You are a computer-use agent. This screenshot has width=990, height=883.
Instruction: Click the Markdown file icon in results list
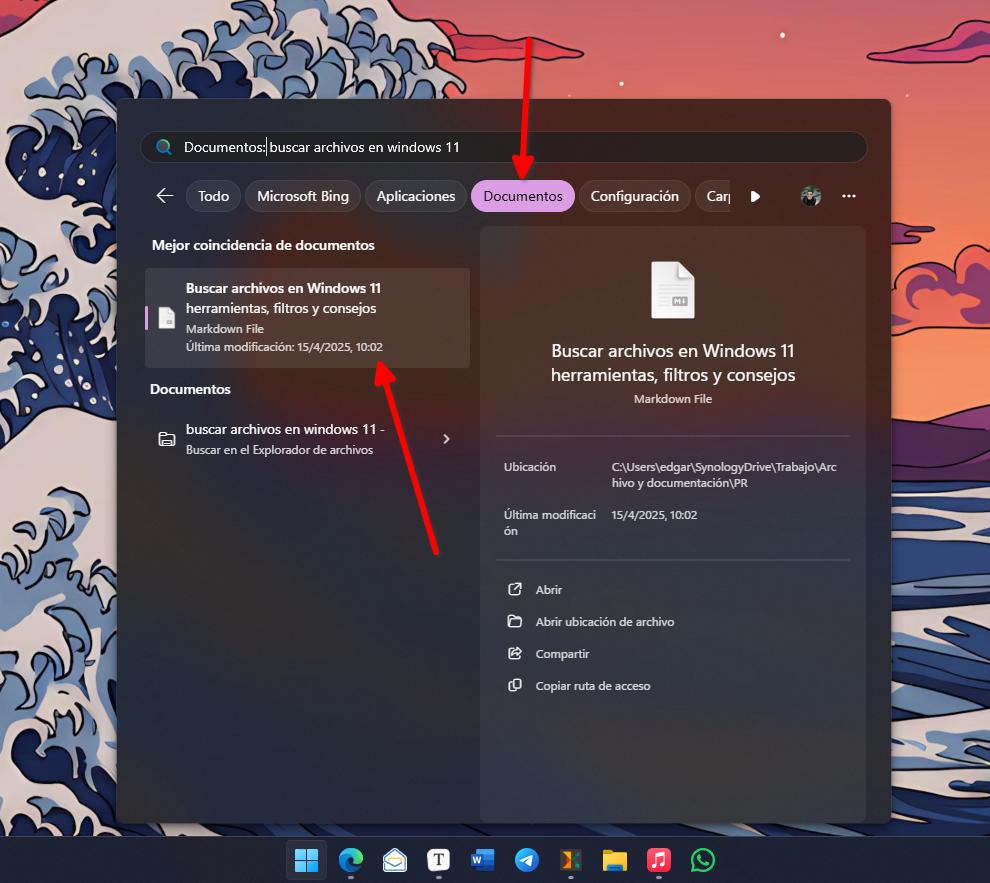click(x=167, y=317)
